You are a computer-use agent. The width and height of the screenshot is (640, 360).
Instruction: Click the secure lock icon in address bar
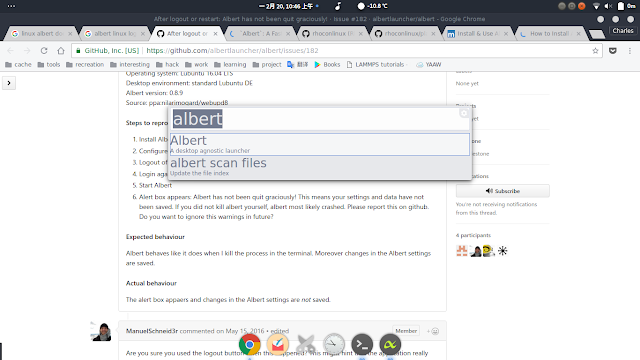tap(78, 51)
